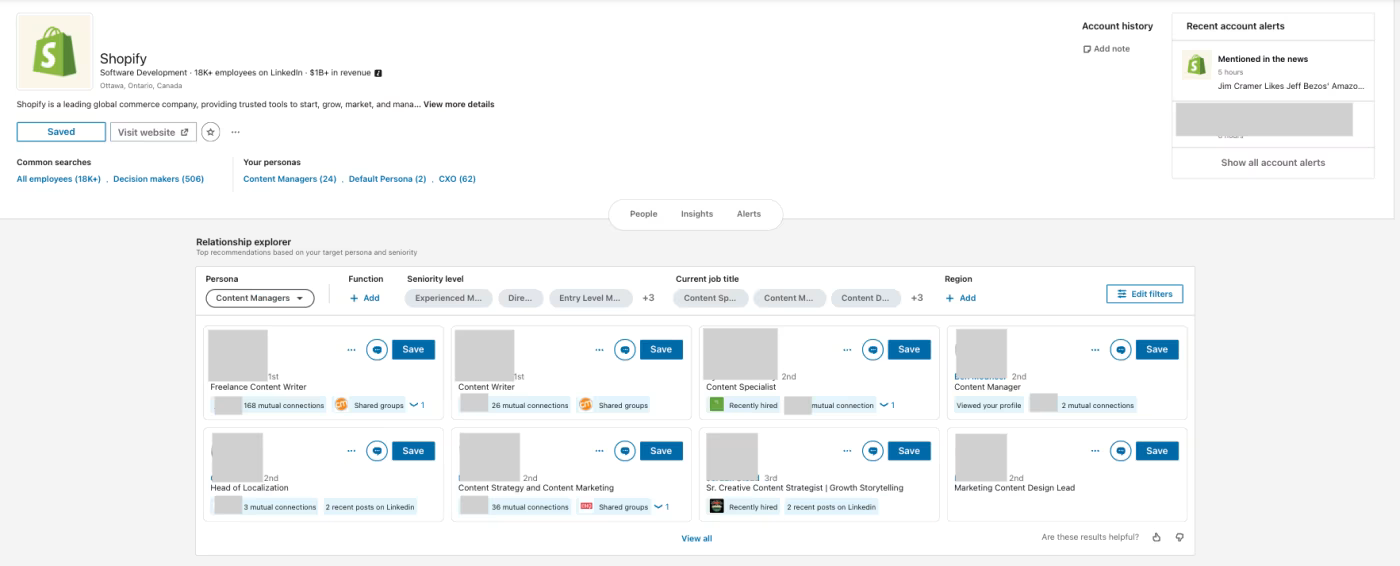Click company icon beside Recently hired on Content Specialist card
The height and width of the screenshot is (566, 1400).
click(x=716, y=405)
